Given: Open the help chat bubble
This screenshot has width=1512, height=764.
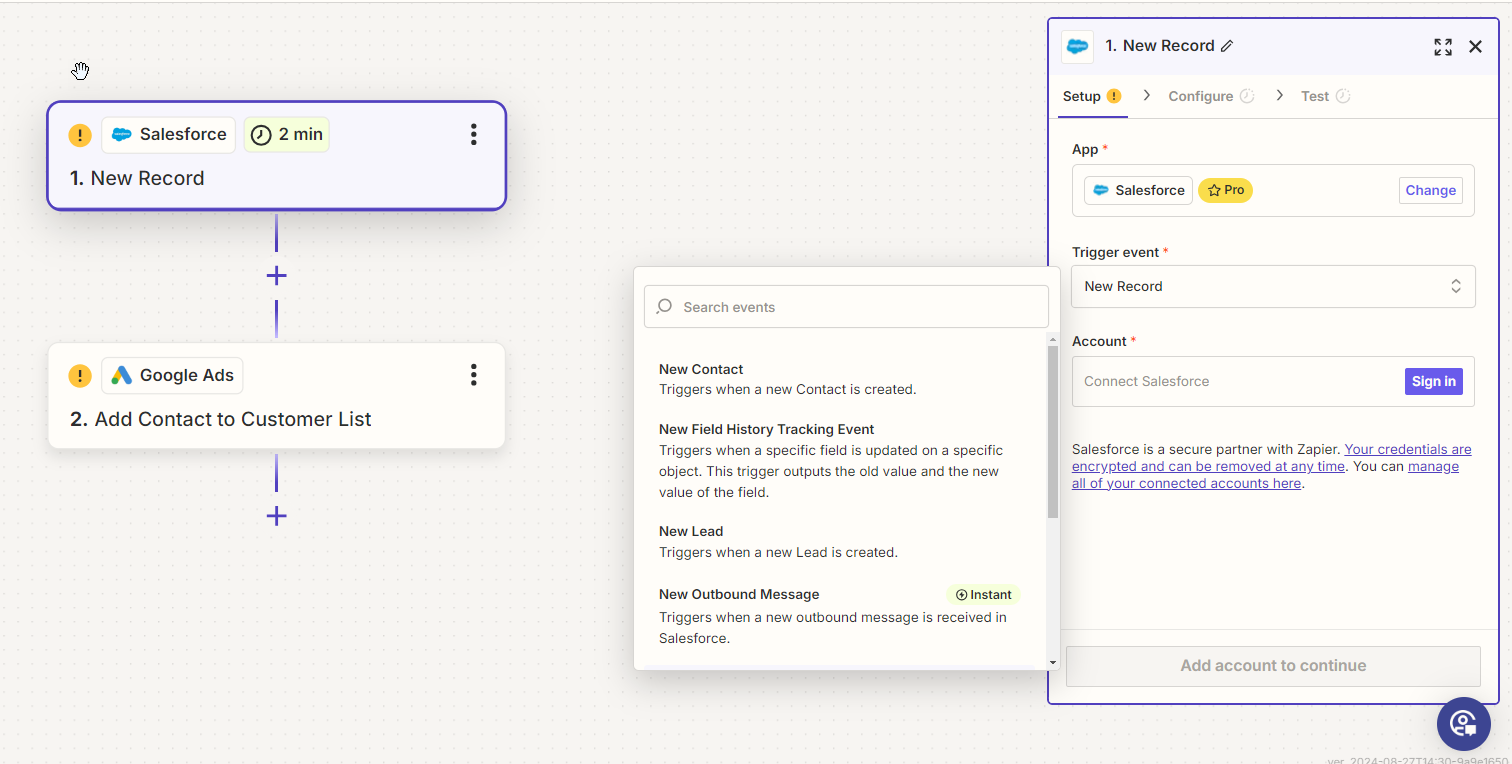Looking at the screenshot, I should click(x=1464, y=724).
